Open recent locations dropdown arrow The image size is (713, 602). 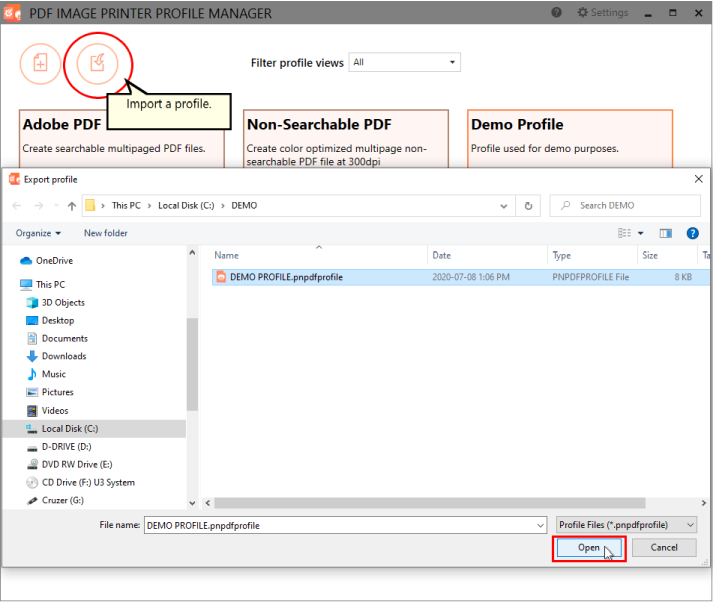[56, 206]
